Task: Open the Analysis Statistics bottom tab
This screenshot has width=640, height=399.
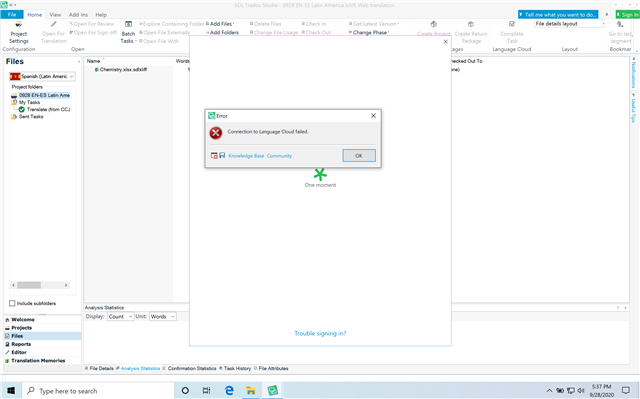Action: [138, 368]
